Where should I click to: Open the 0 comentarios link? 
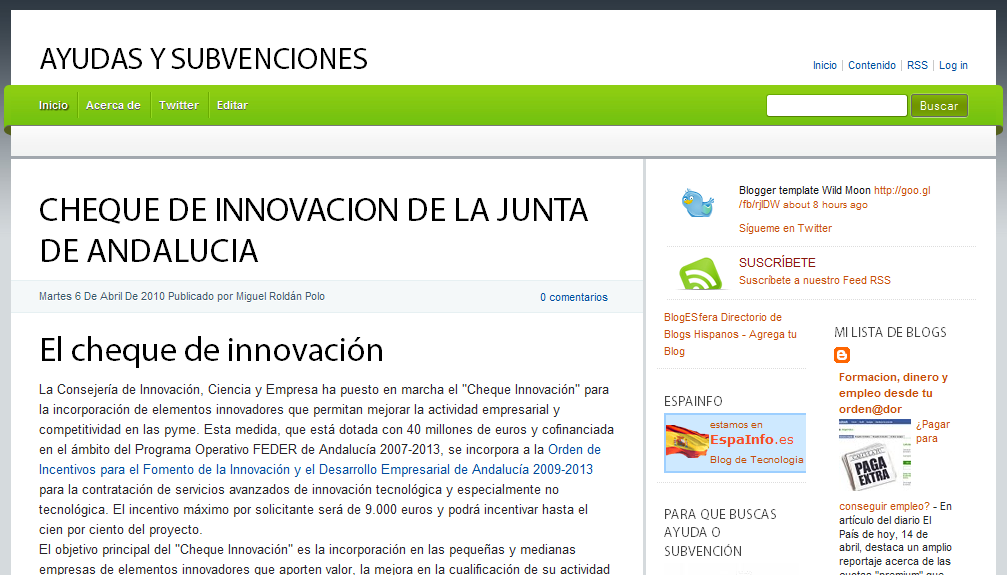coord(574,297)
